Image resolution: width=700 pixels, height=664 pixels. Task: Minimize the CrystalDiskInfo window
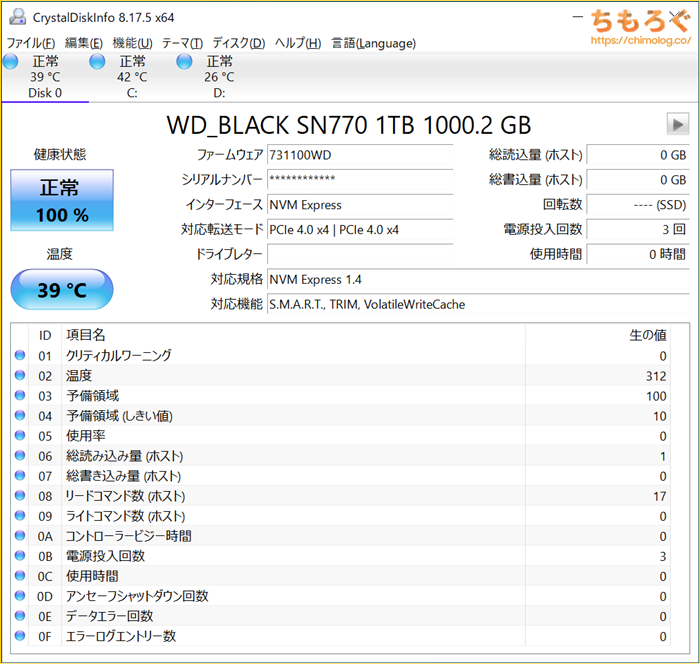pyautogui.click(x=578, y=17)
